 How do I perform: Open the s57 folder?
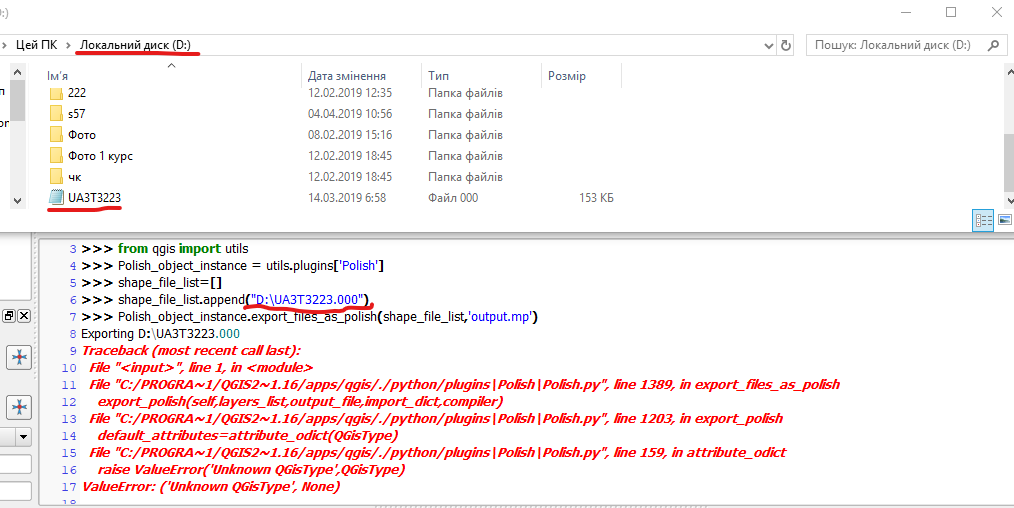(76, 114)
